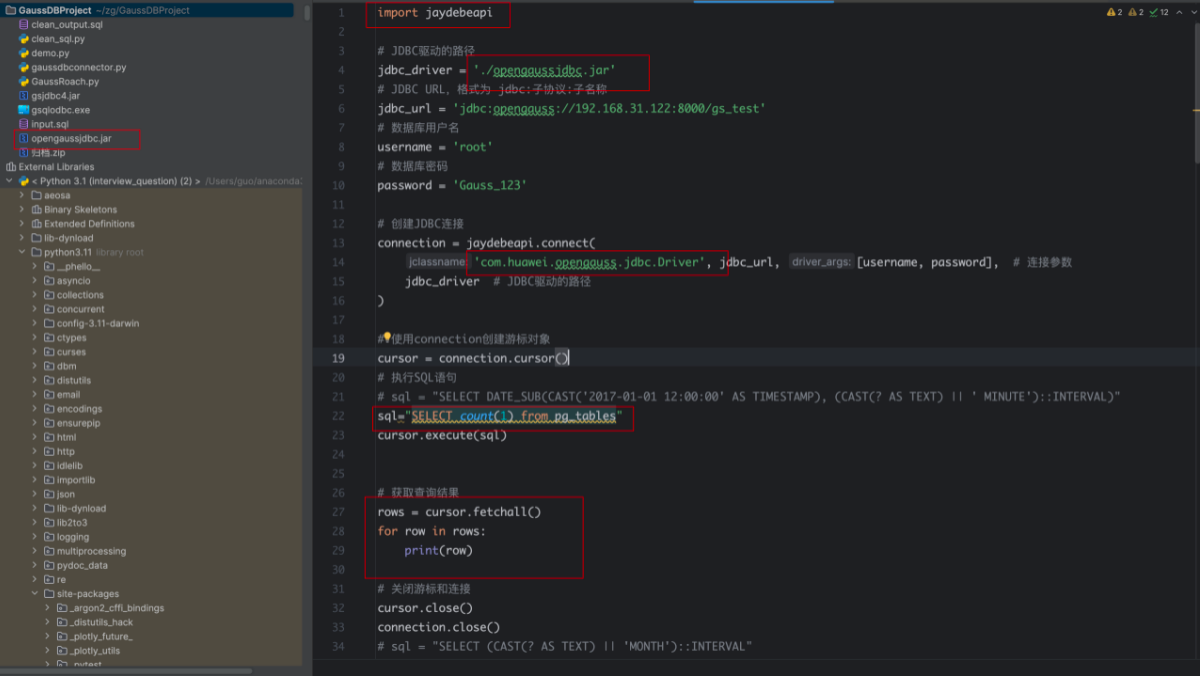Click the External Libraries library icon

click(x=11, y=167)
